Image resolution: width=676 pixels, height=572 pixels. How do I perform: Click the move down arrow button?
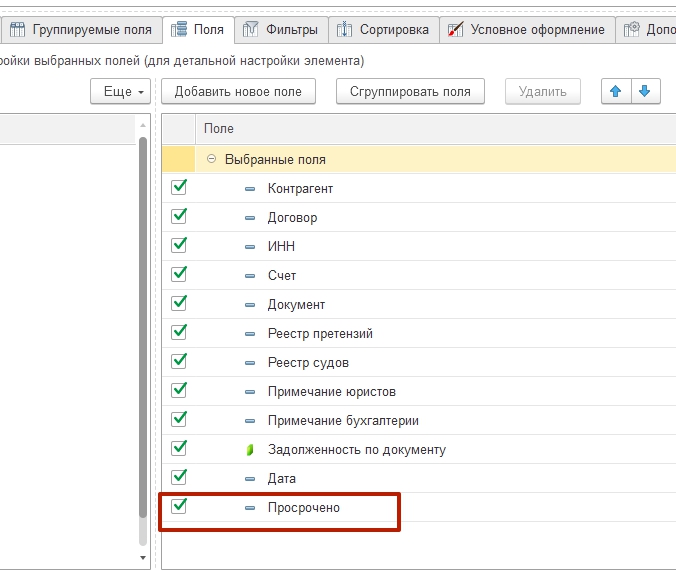click(644, 91)
